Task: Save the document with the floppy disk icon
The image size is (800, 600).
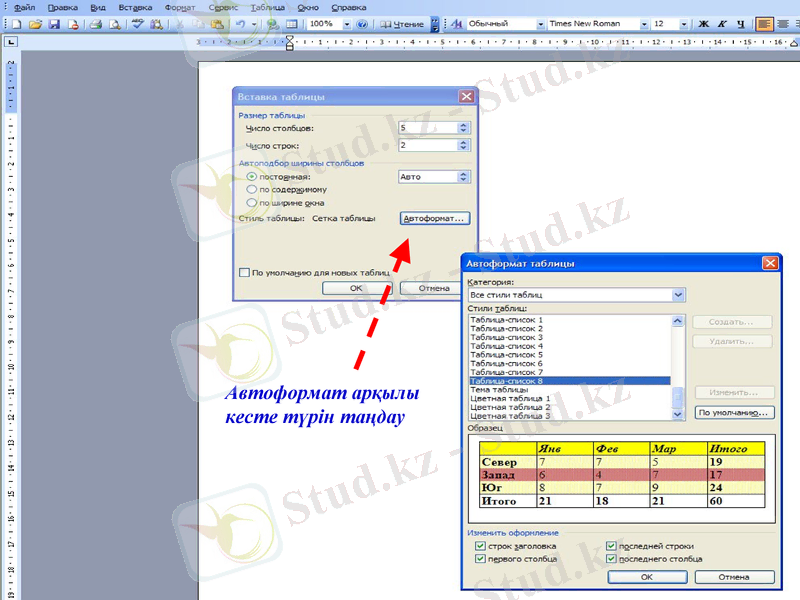Action: (55, 24)
